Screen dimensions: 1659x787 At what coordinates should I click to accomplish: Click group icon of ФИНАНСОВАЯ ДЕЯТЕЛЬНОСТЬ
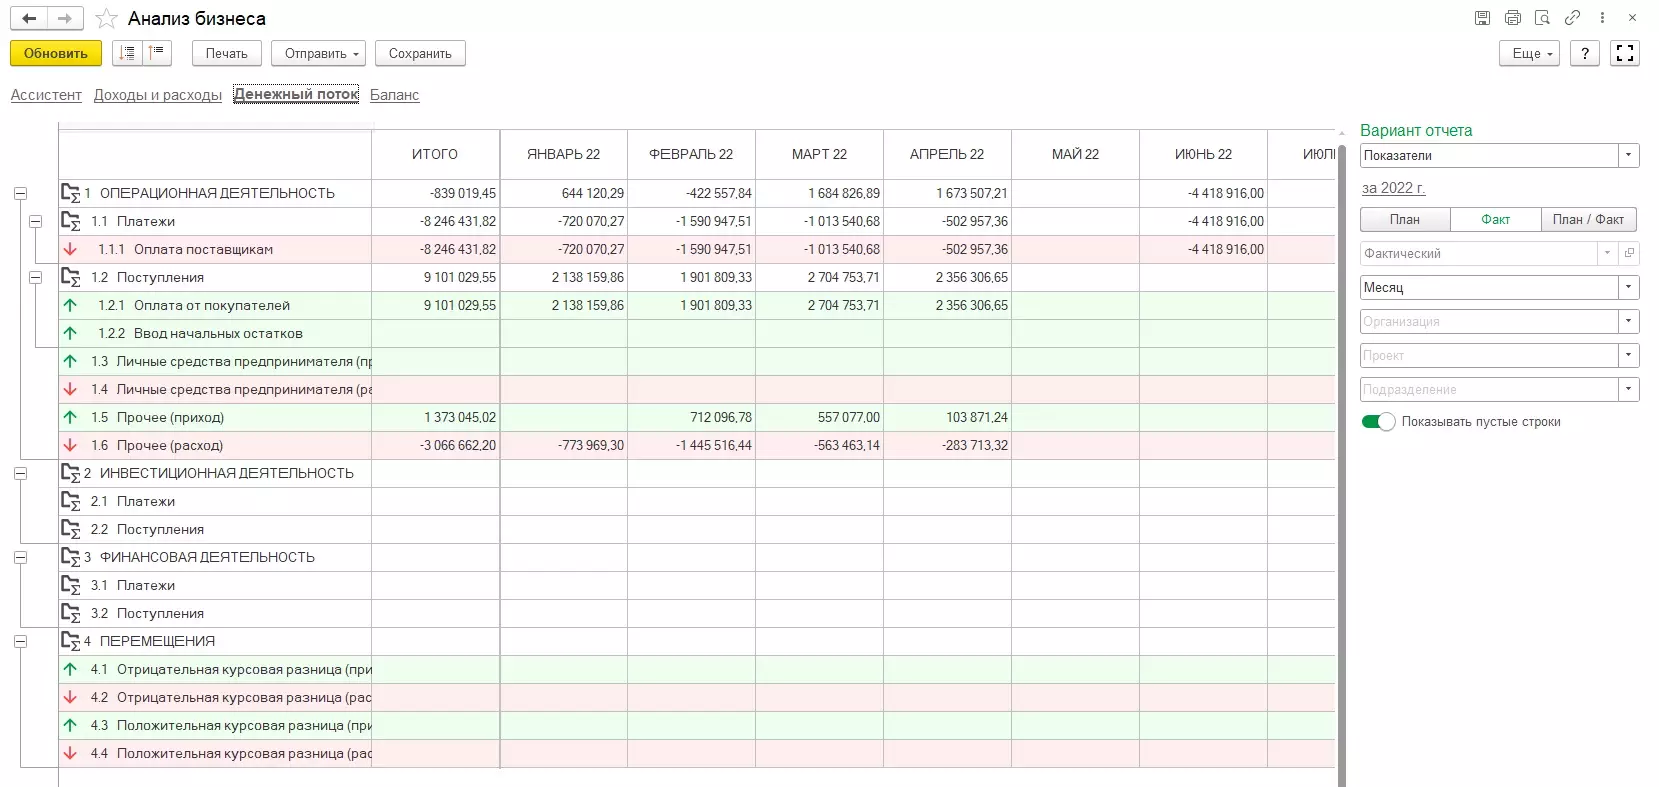pyautogui.click(x=70, y=557)
